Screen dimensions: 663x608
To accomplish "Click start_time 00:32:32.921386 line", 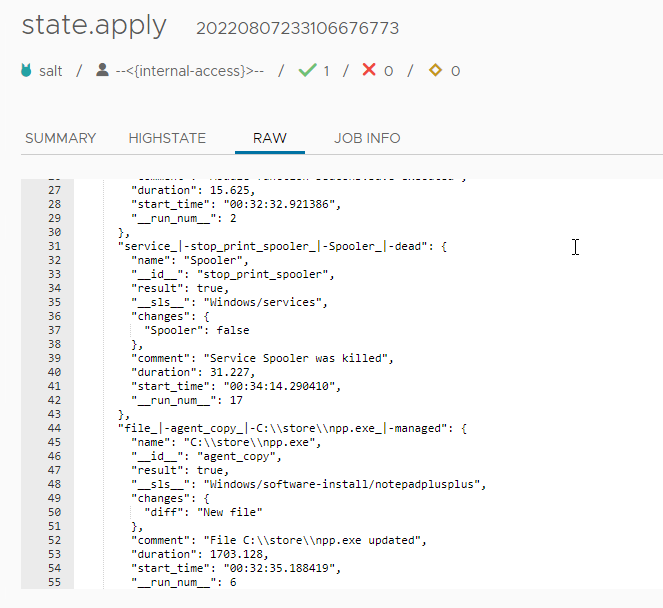I will [236, 204].
